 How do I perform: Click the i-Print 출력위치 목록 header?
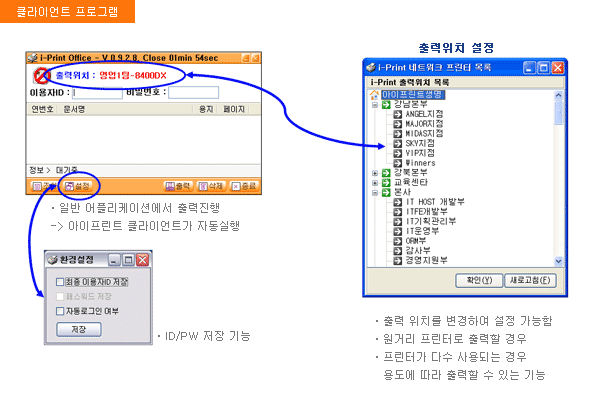pyautogui.click(x=410, y=82)
